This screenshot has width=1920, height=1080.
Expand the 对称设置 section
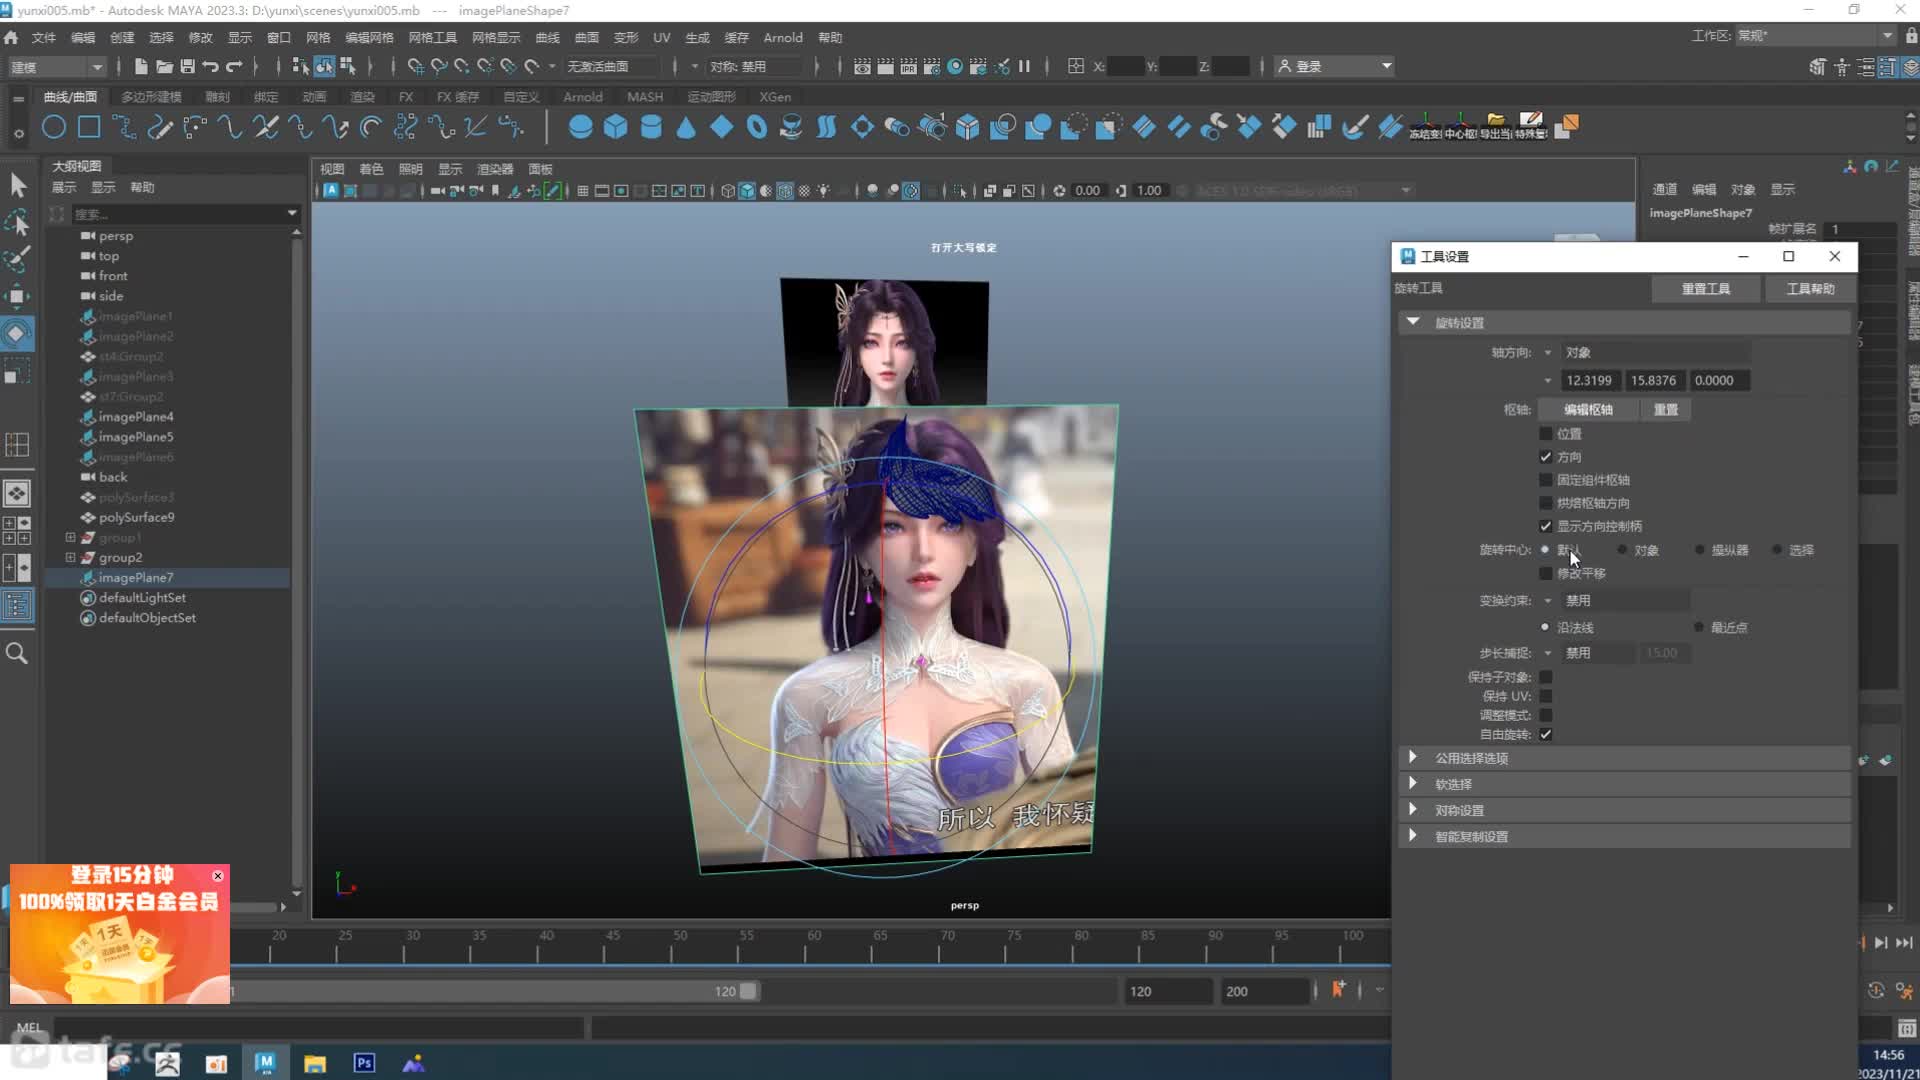1413,810
